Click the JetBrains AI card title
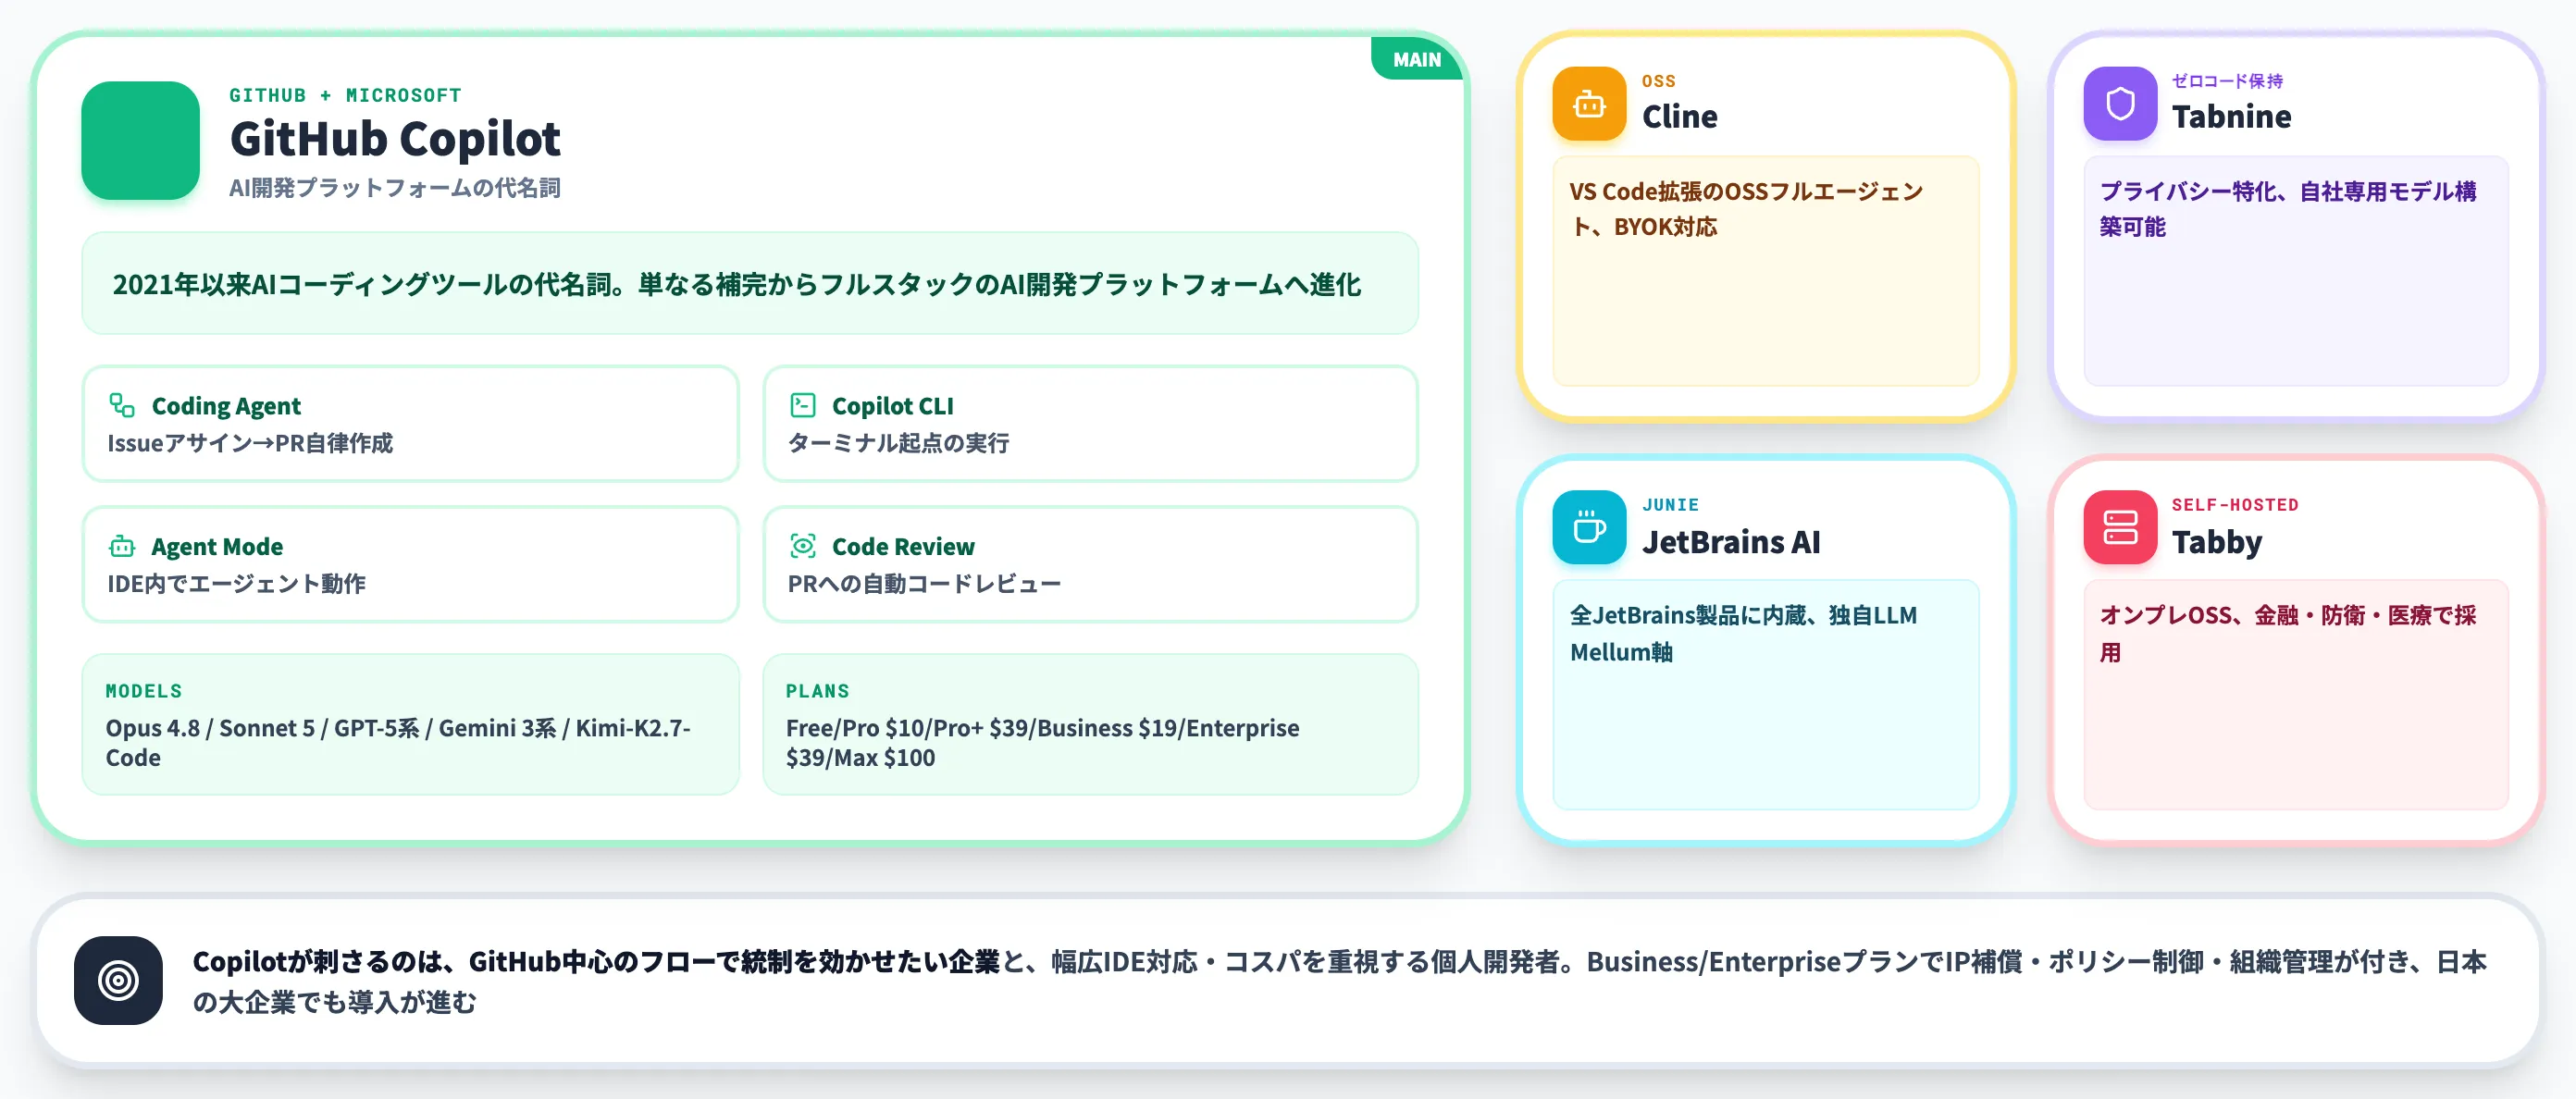Screen dimensions: 2576x1099 (1731, 542)
